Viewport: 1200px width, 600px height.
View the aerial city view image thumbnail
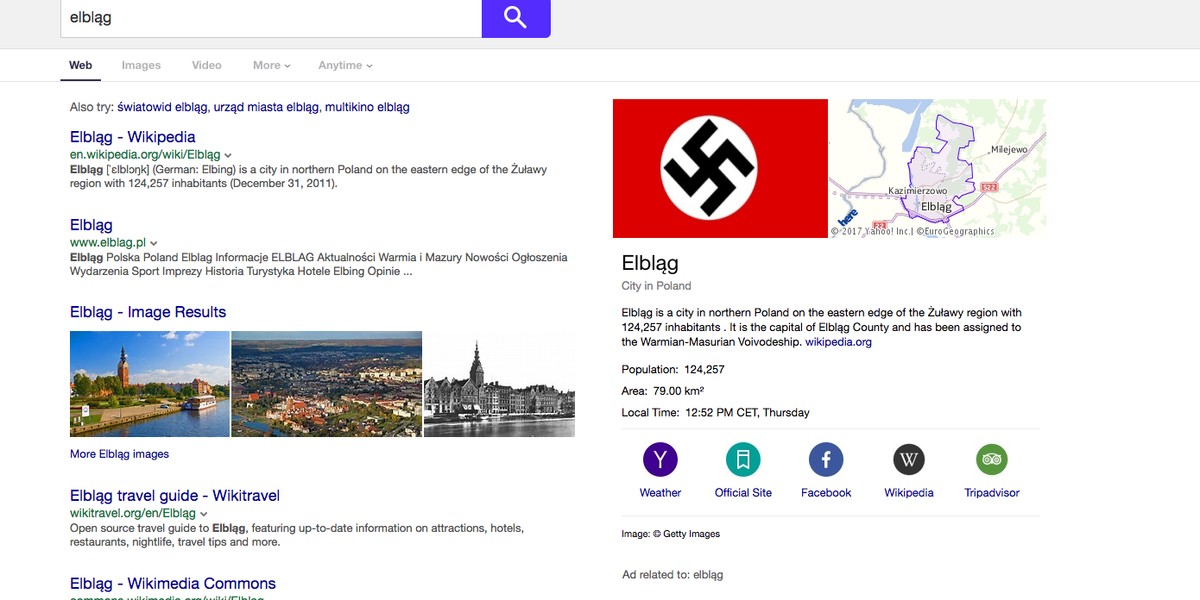point(327,384)
